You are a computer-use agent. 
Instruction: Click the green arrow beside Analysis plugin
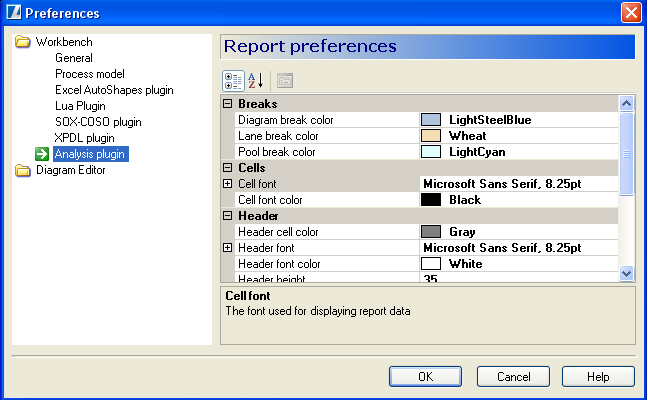[42, 154]
